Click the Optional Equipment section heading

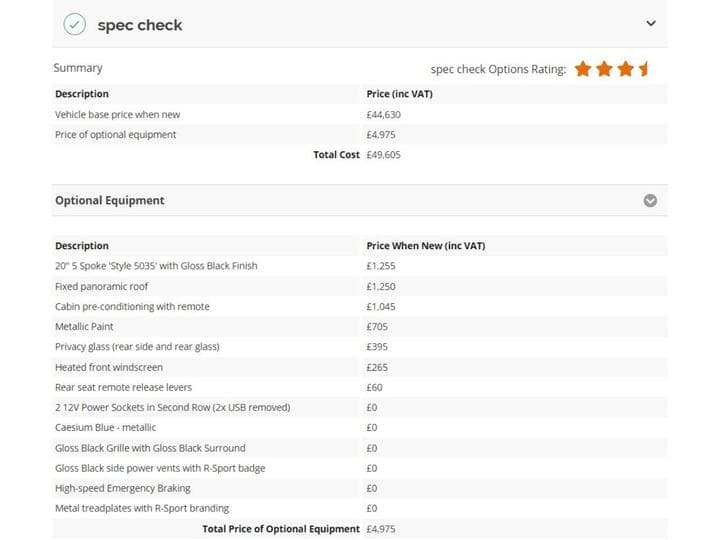click(109, 201)
